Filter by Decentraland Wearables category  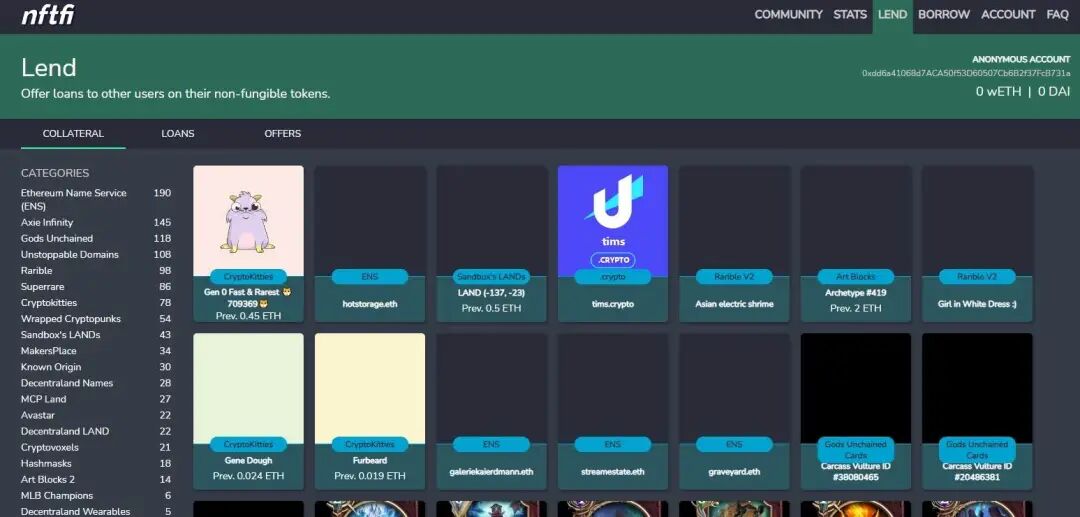pos(96,511)
